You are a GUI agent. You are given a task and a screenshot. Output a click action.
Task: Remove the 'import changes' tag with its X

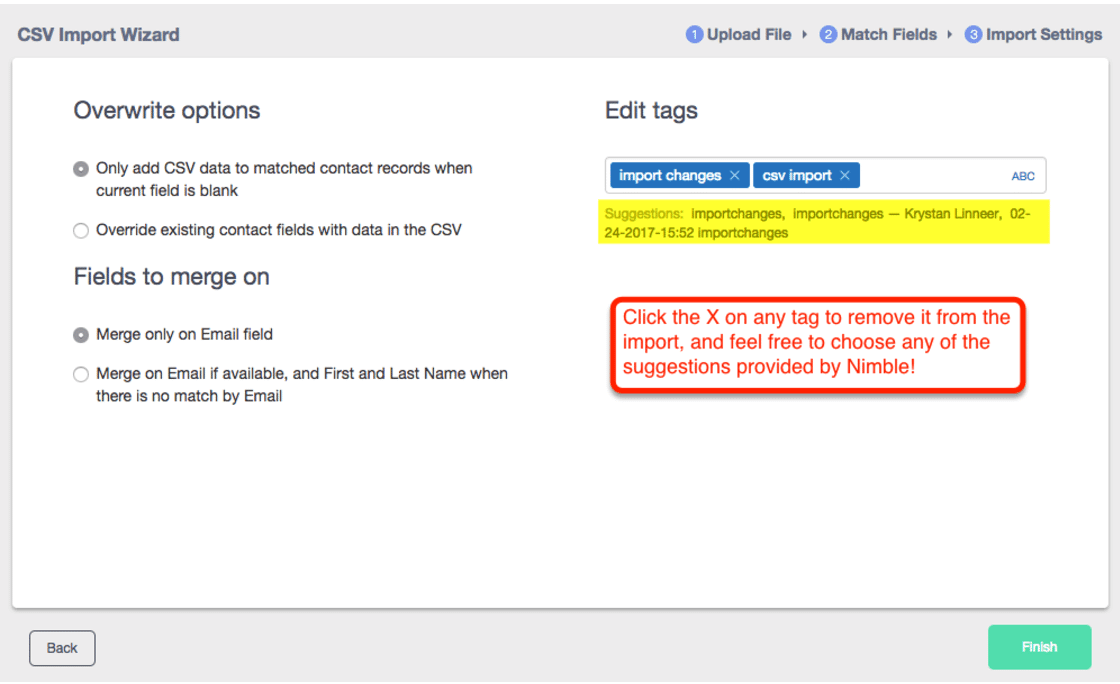735,176
